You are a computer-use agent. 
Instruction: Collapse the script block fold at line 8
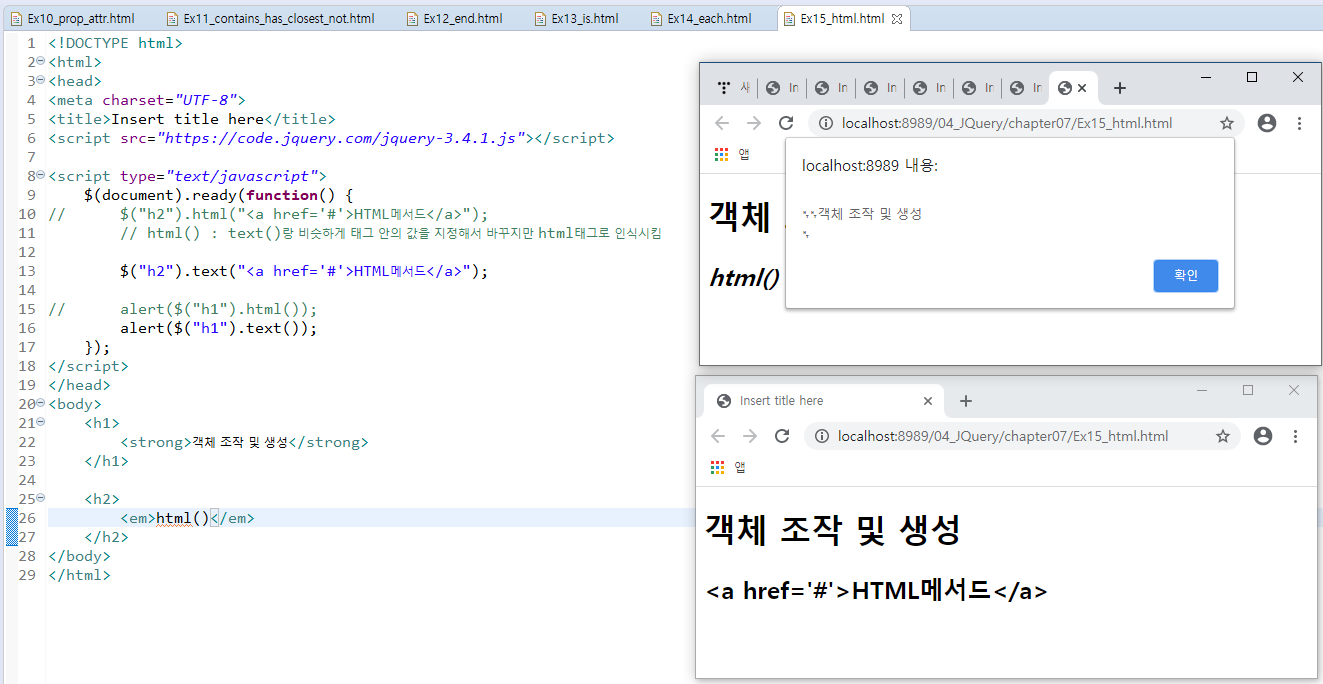click(40, 176)
